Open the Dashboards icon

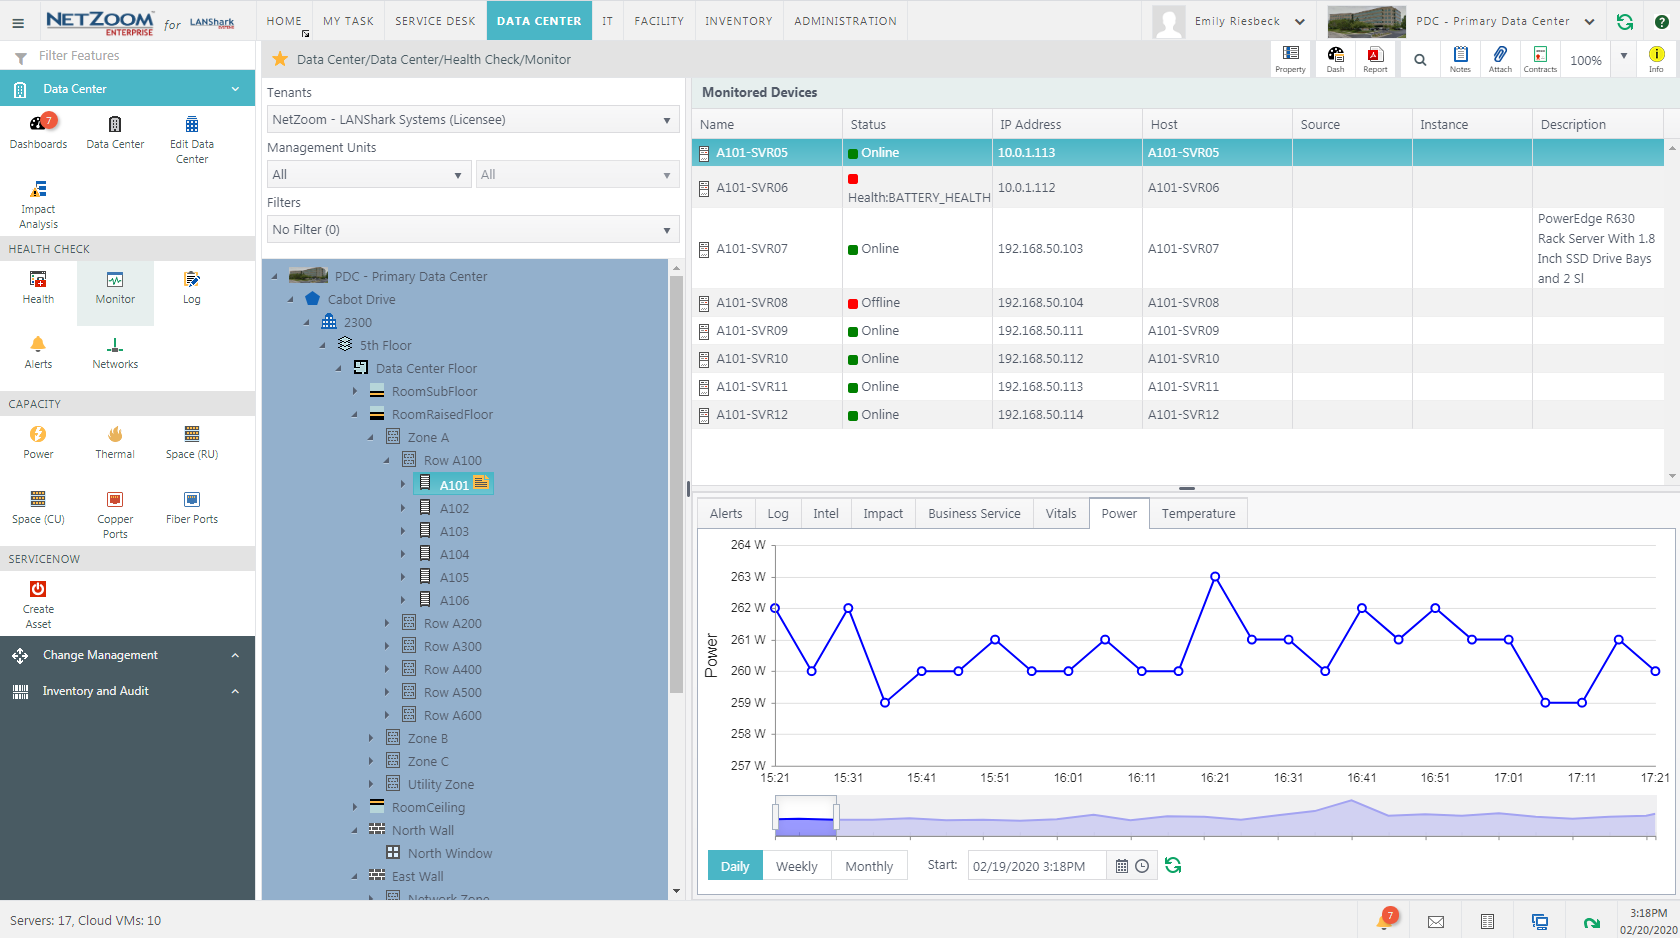point(38,131)
